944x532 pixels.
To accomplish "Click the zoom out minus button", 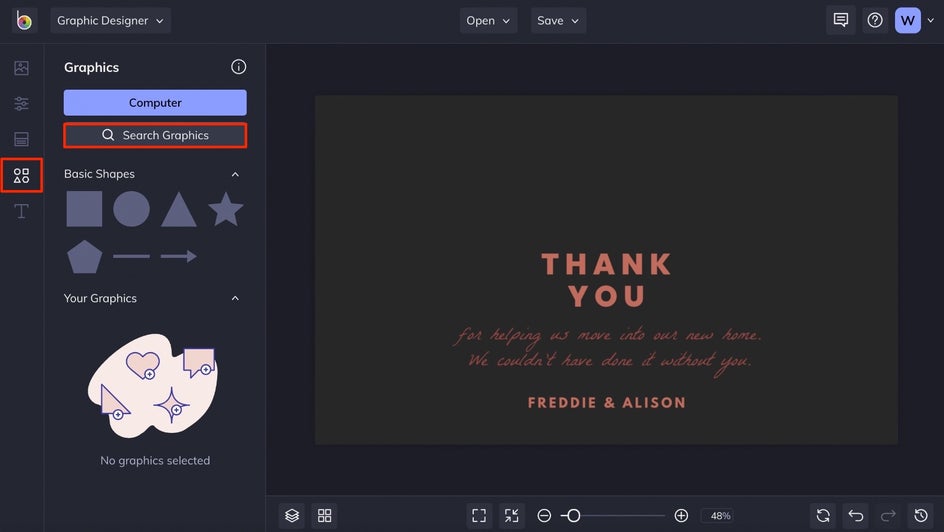I will [x=544, y=515].
